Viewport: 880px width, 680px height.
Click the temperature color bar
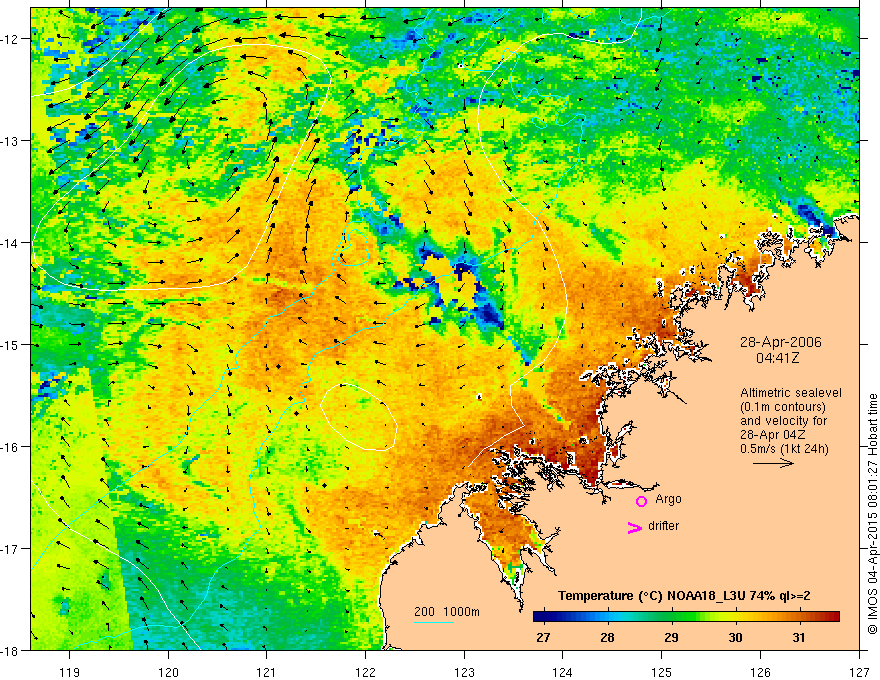[x=686, y=616]
